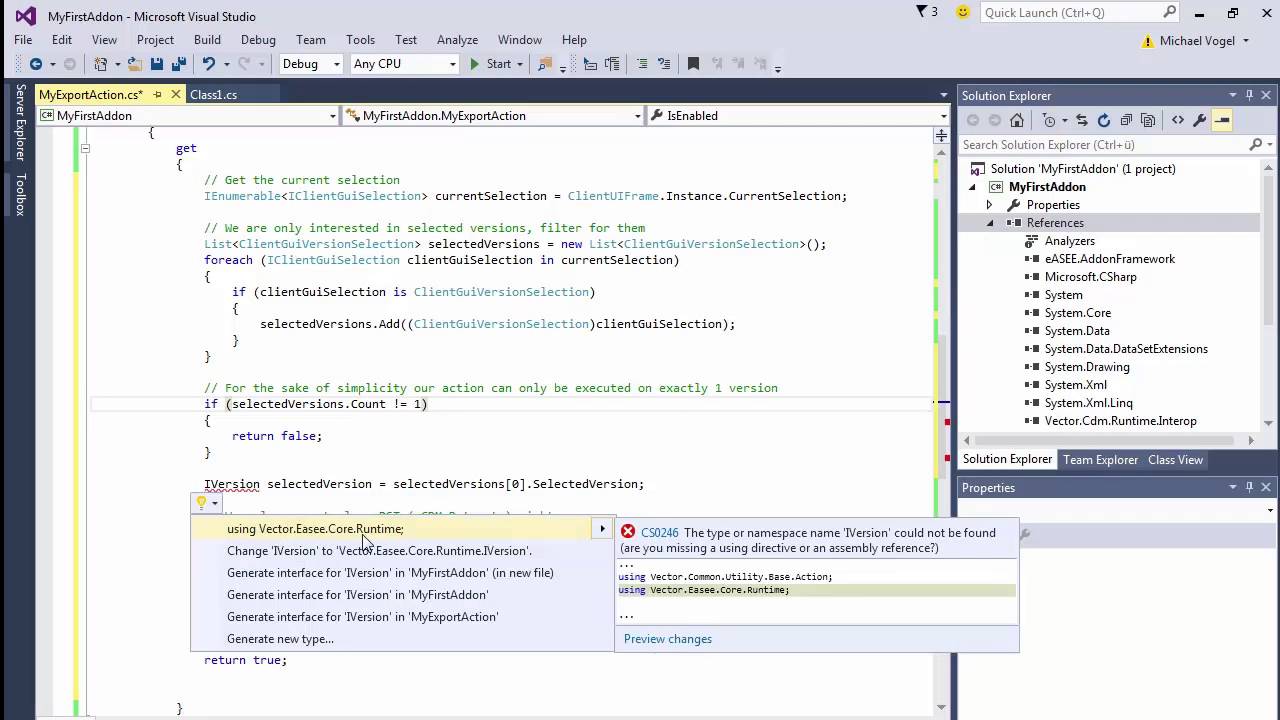Click the Home icon in Solution Explorer
This screenshot has width=1280, height=720.
tap(1017, 120)
